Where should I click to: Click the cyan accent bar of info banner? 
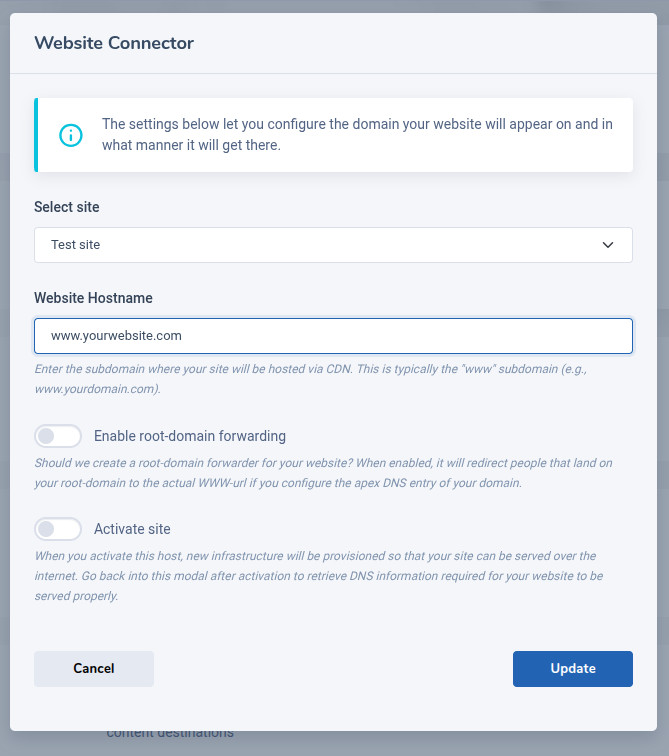pos(36,135)
